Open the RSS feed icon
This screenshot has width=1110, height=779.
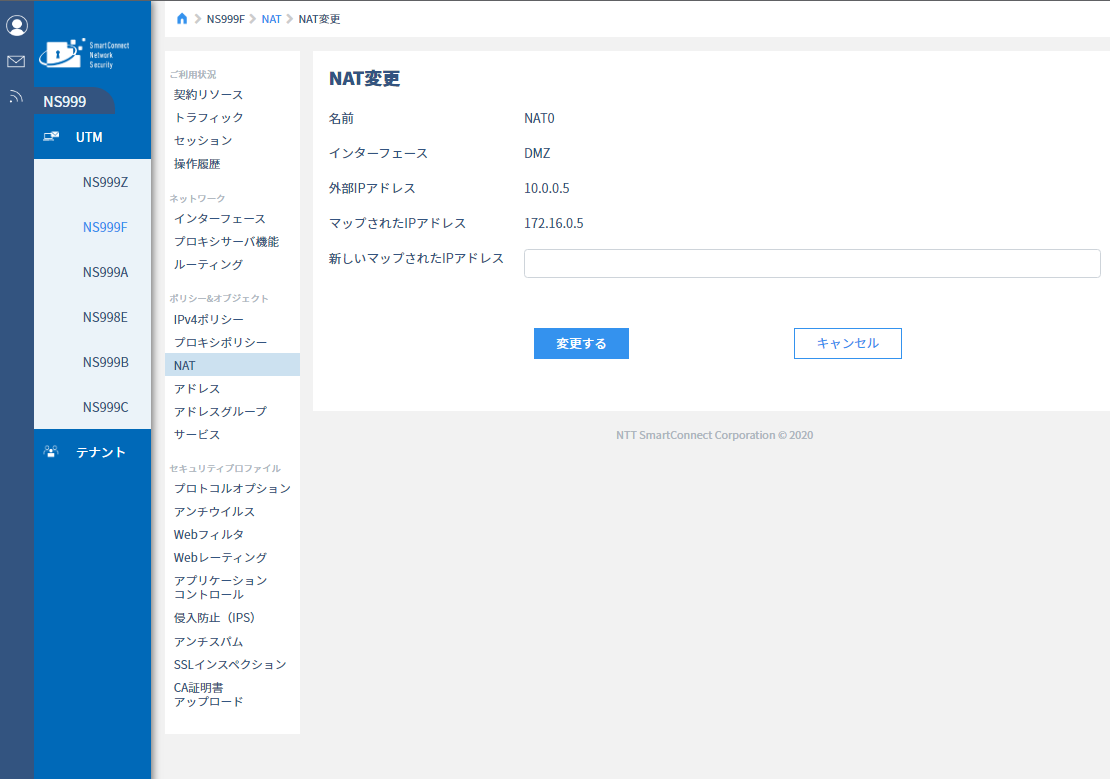16,96
